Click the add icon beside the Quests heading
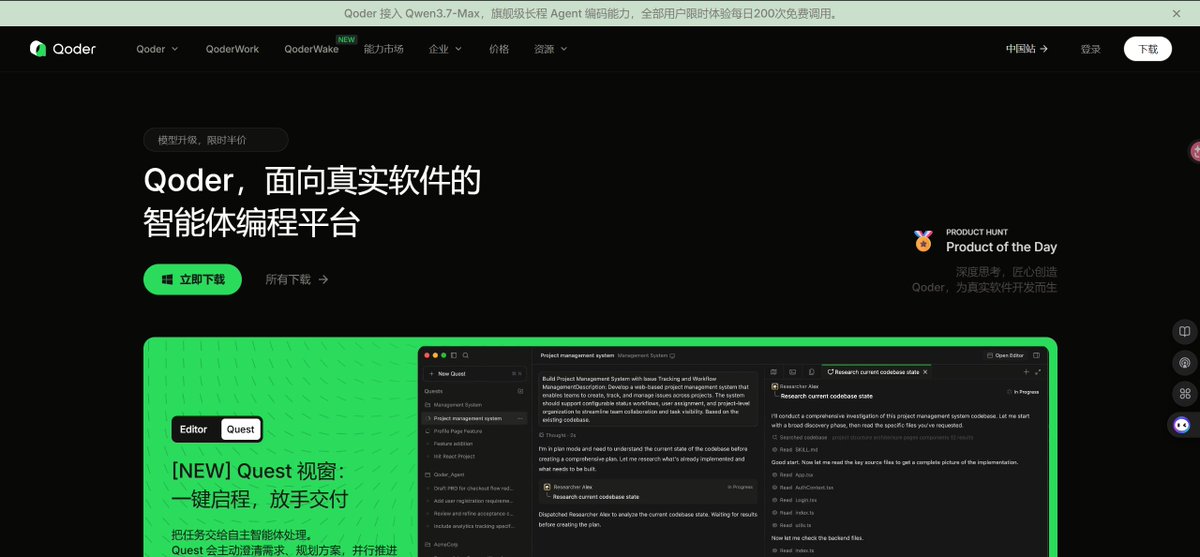The width and height of the screenshot is (1200, 557). (520, 391)
